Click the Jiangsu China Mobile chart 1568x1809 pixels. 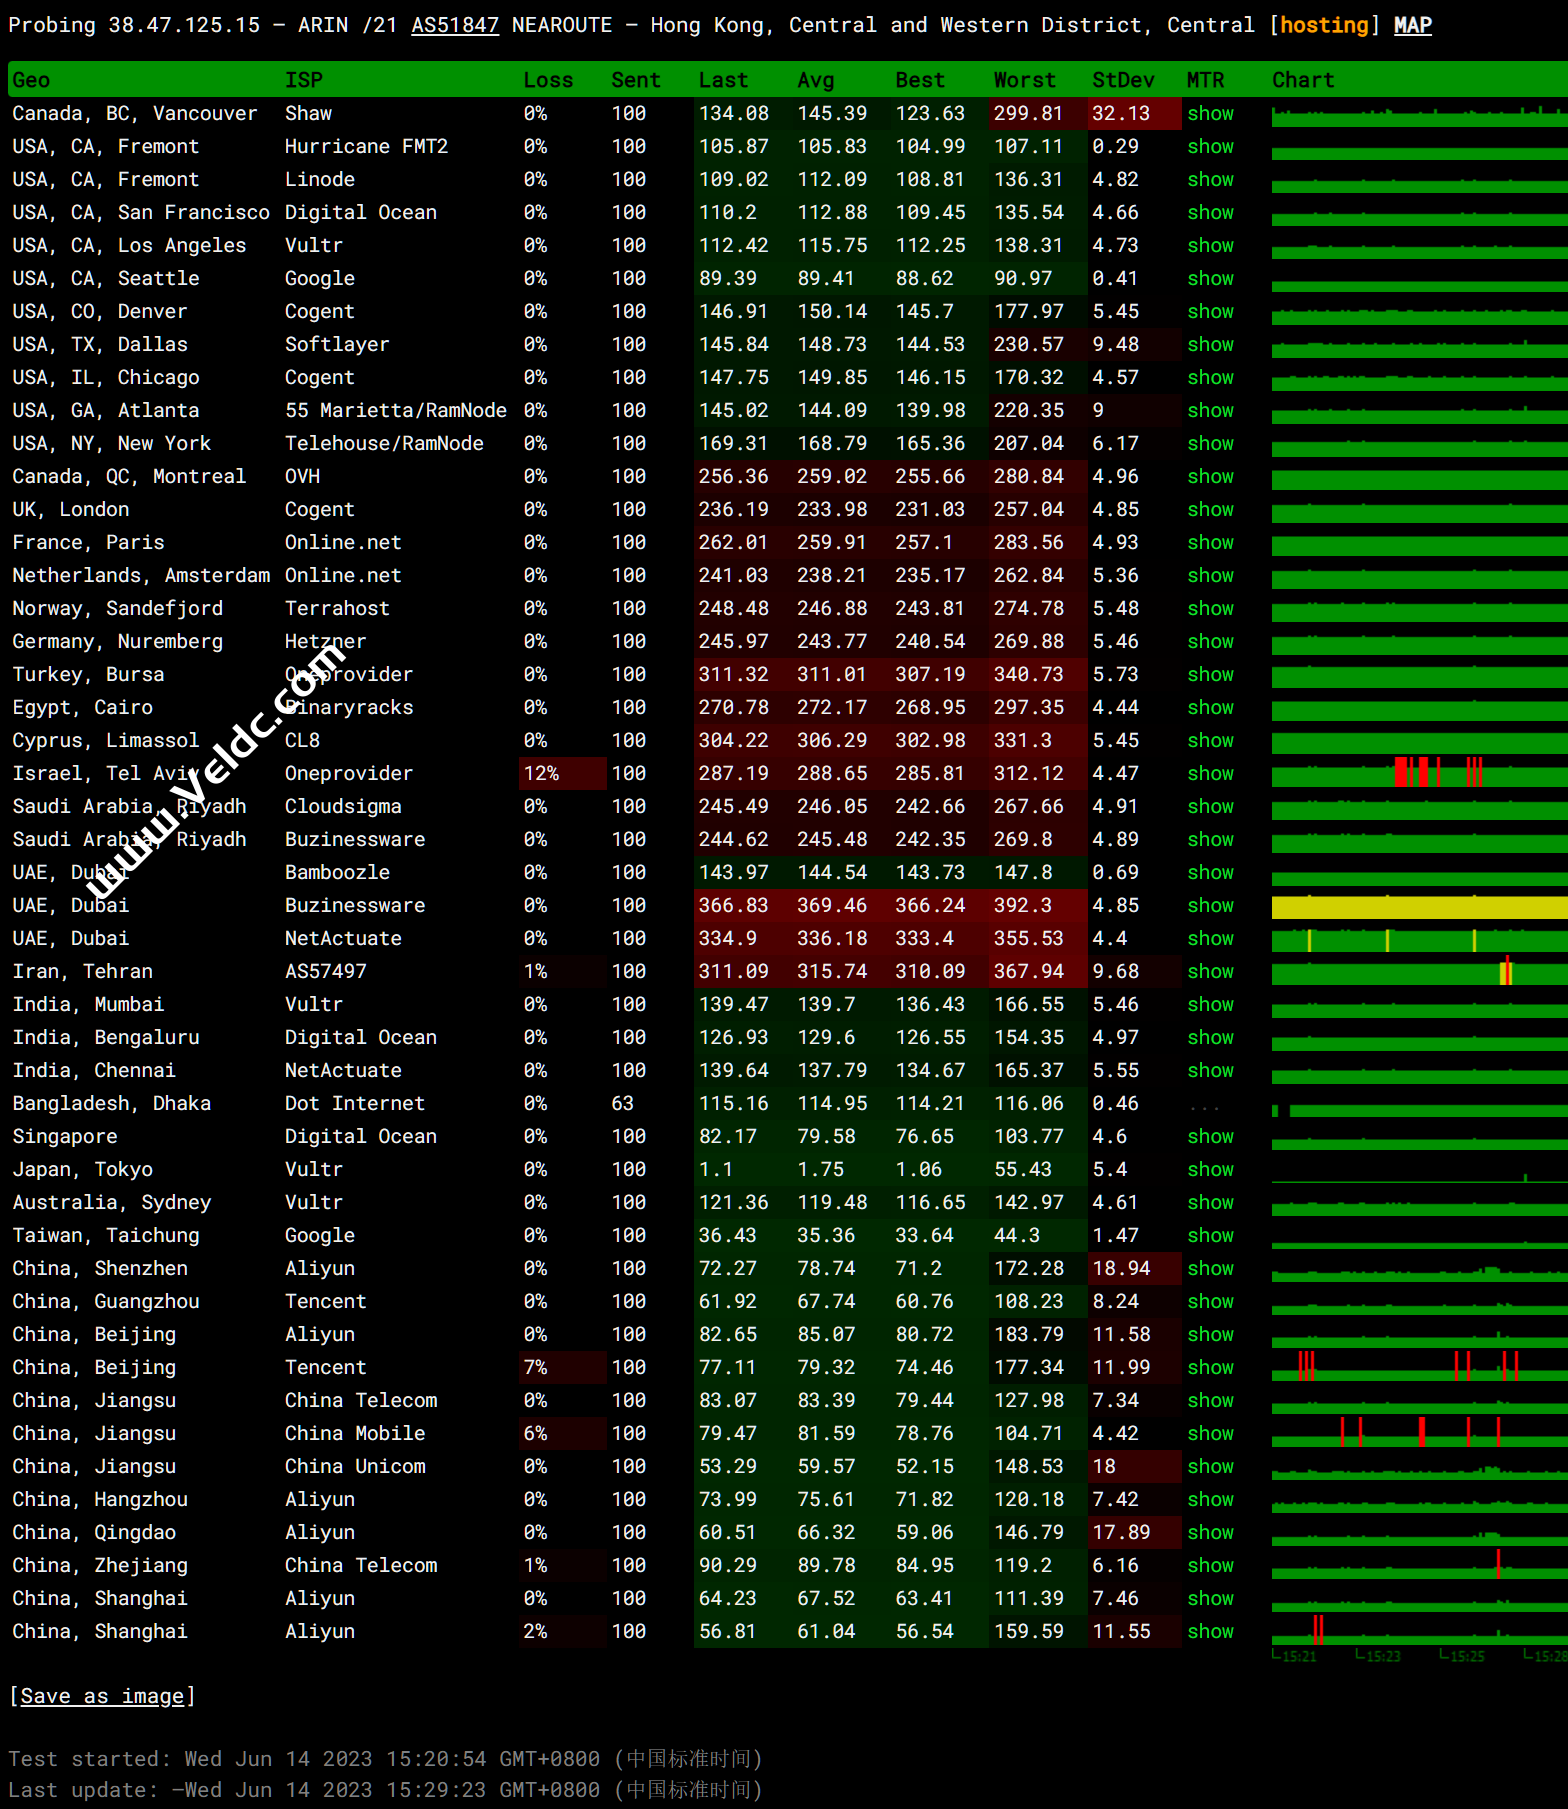pyautogui.click(x=1418, y=1434)
